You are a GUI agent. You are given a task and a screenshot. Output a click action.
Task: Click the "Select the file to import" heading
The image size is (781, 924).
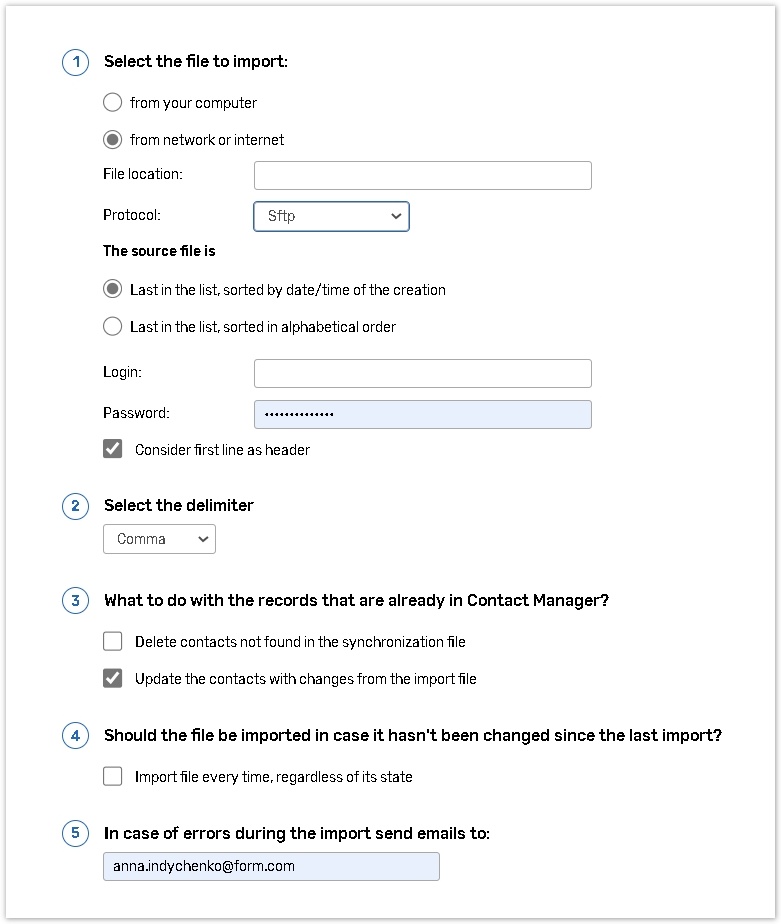pyautogui.click(x=196, y=62)
